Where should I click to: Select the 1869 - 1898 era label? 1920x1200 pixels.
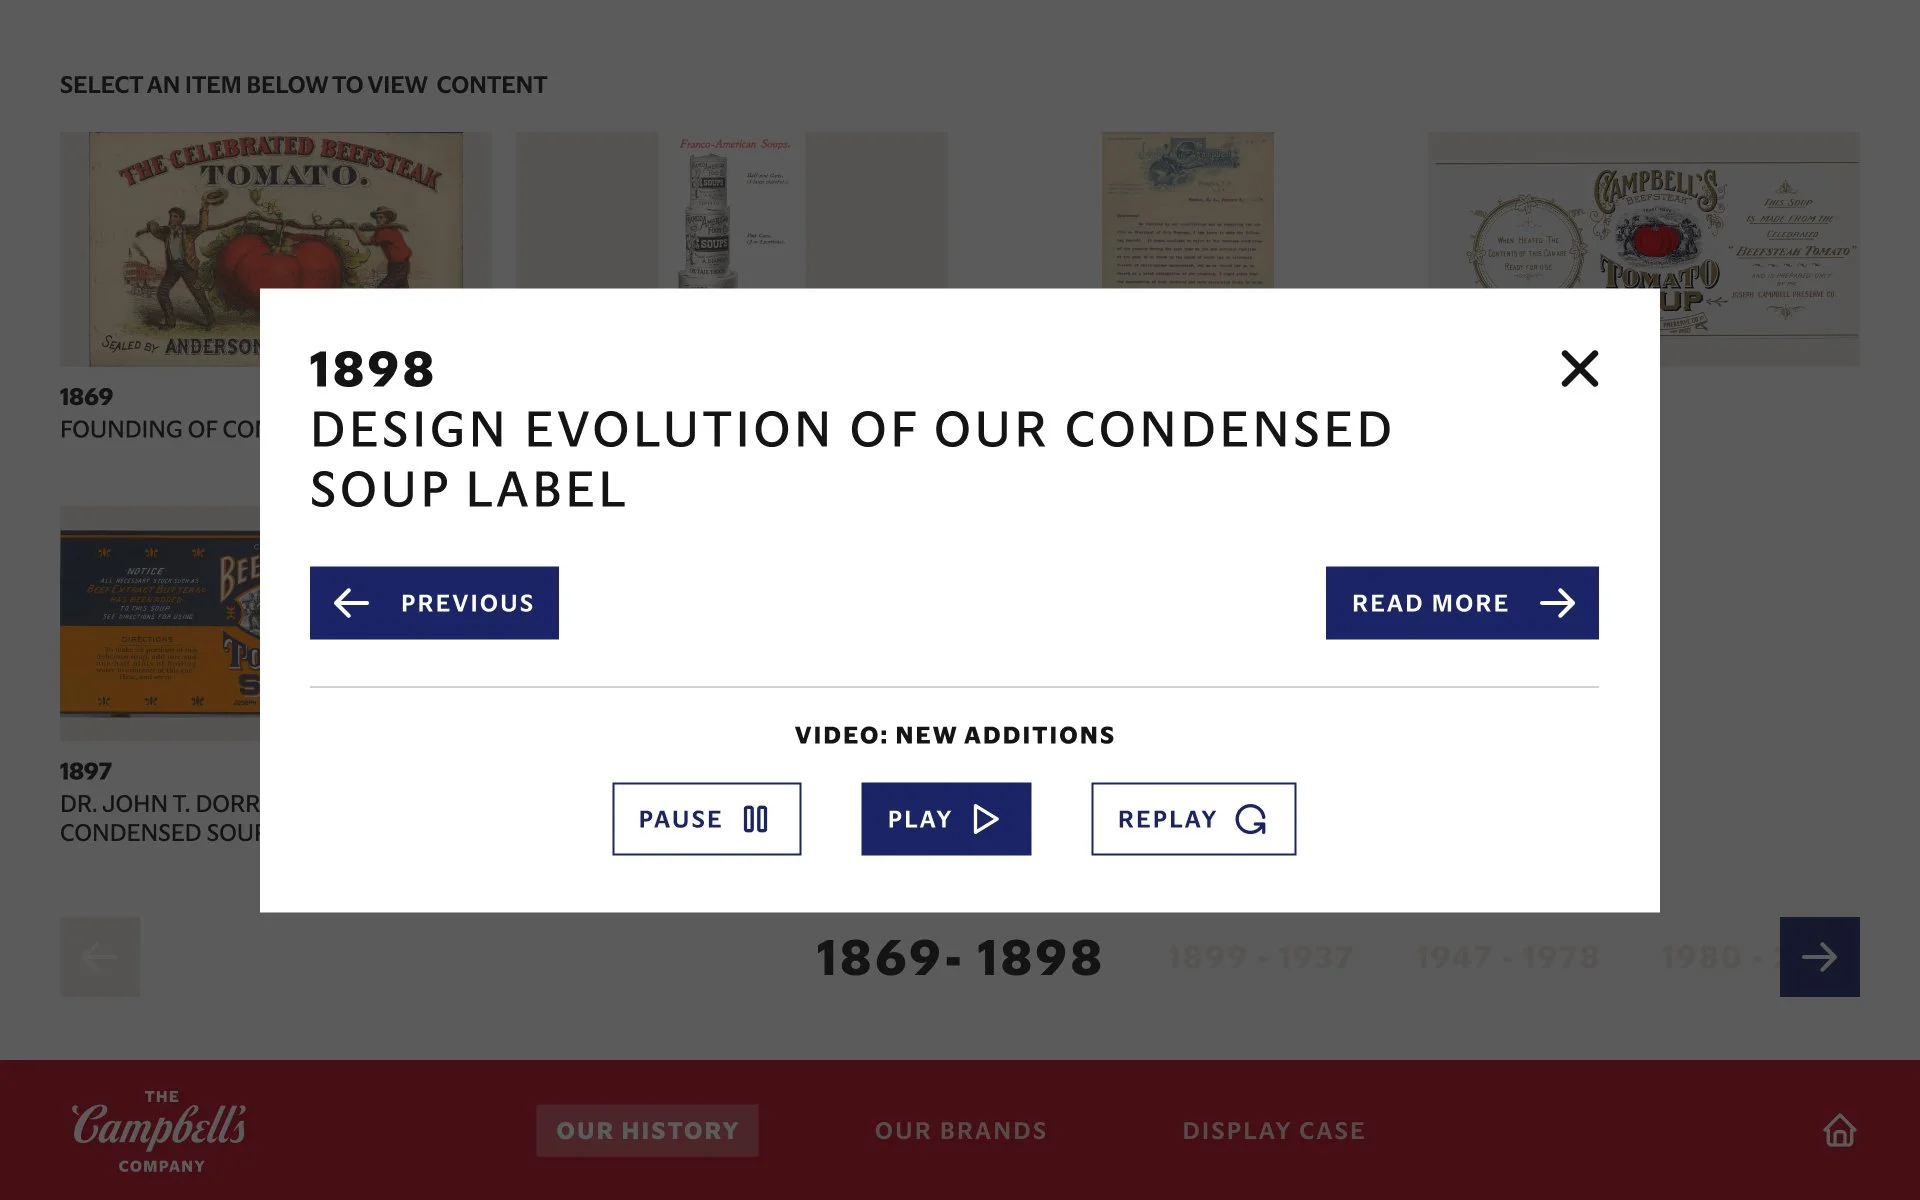coord(959,958)
